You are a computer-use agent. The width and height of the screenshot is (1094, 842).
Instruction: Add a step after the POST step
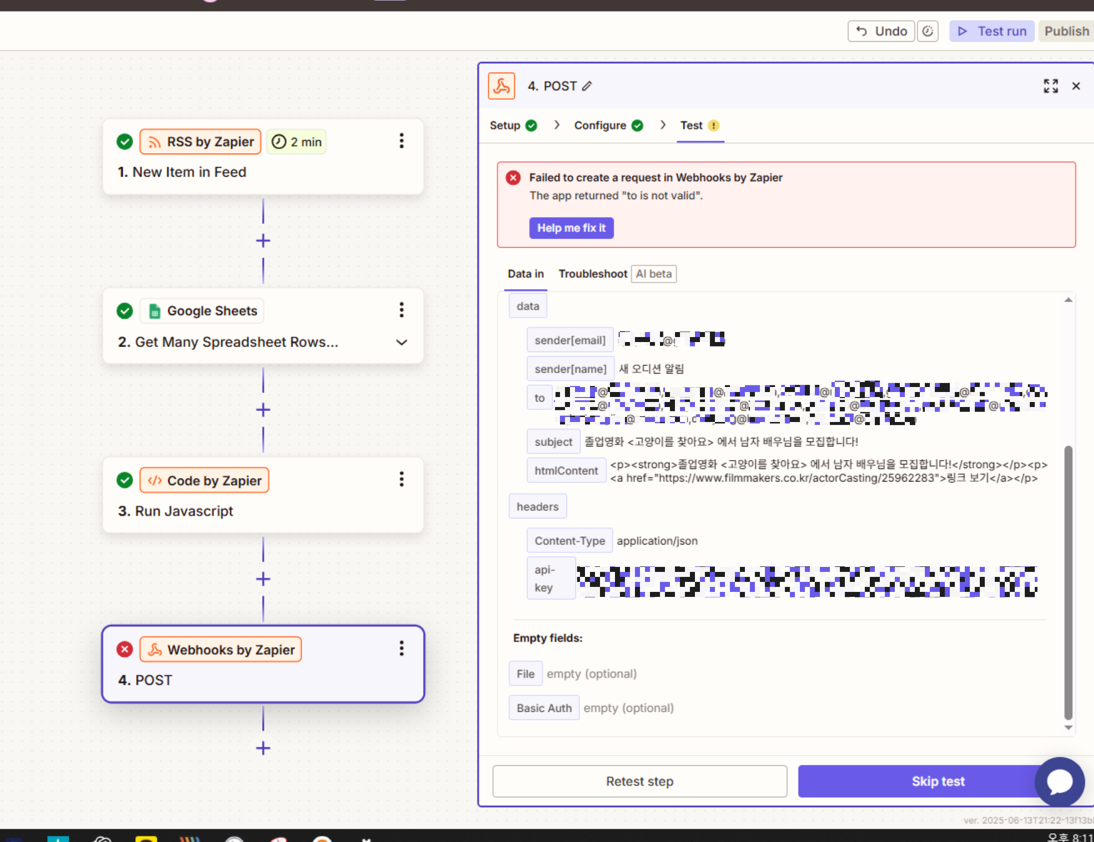(263, 749)
